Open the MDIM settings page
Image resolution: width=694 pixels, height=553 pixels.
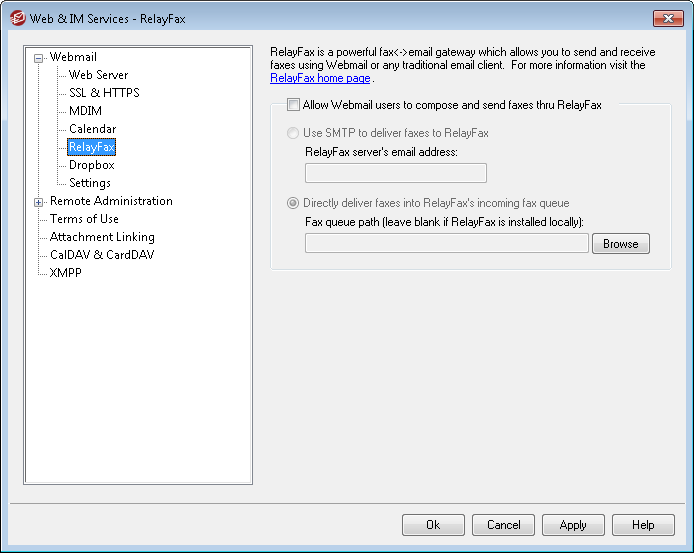85,111
